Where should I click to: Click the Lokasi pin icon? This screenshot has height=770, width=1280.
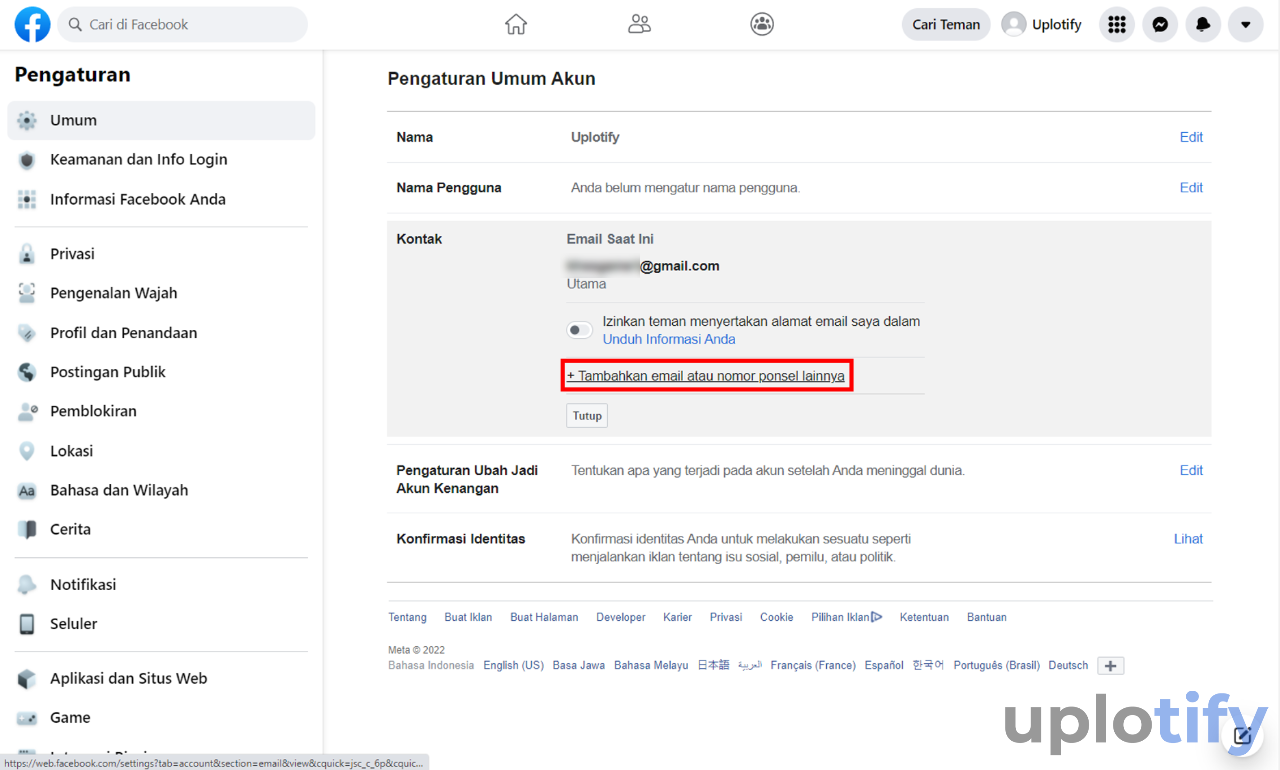27,451
